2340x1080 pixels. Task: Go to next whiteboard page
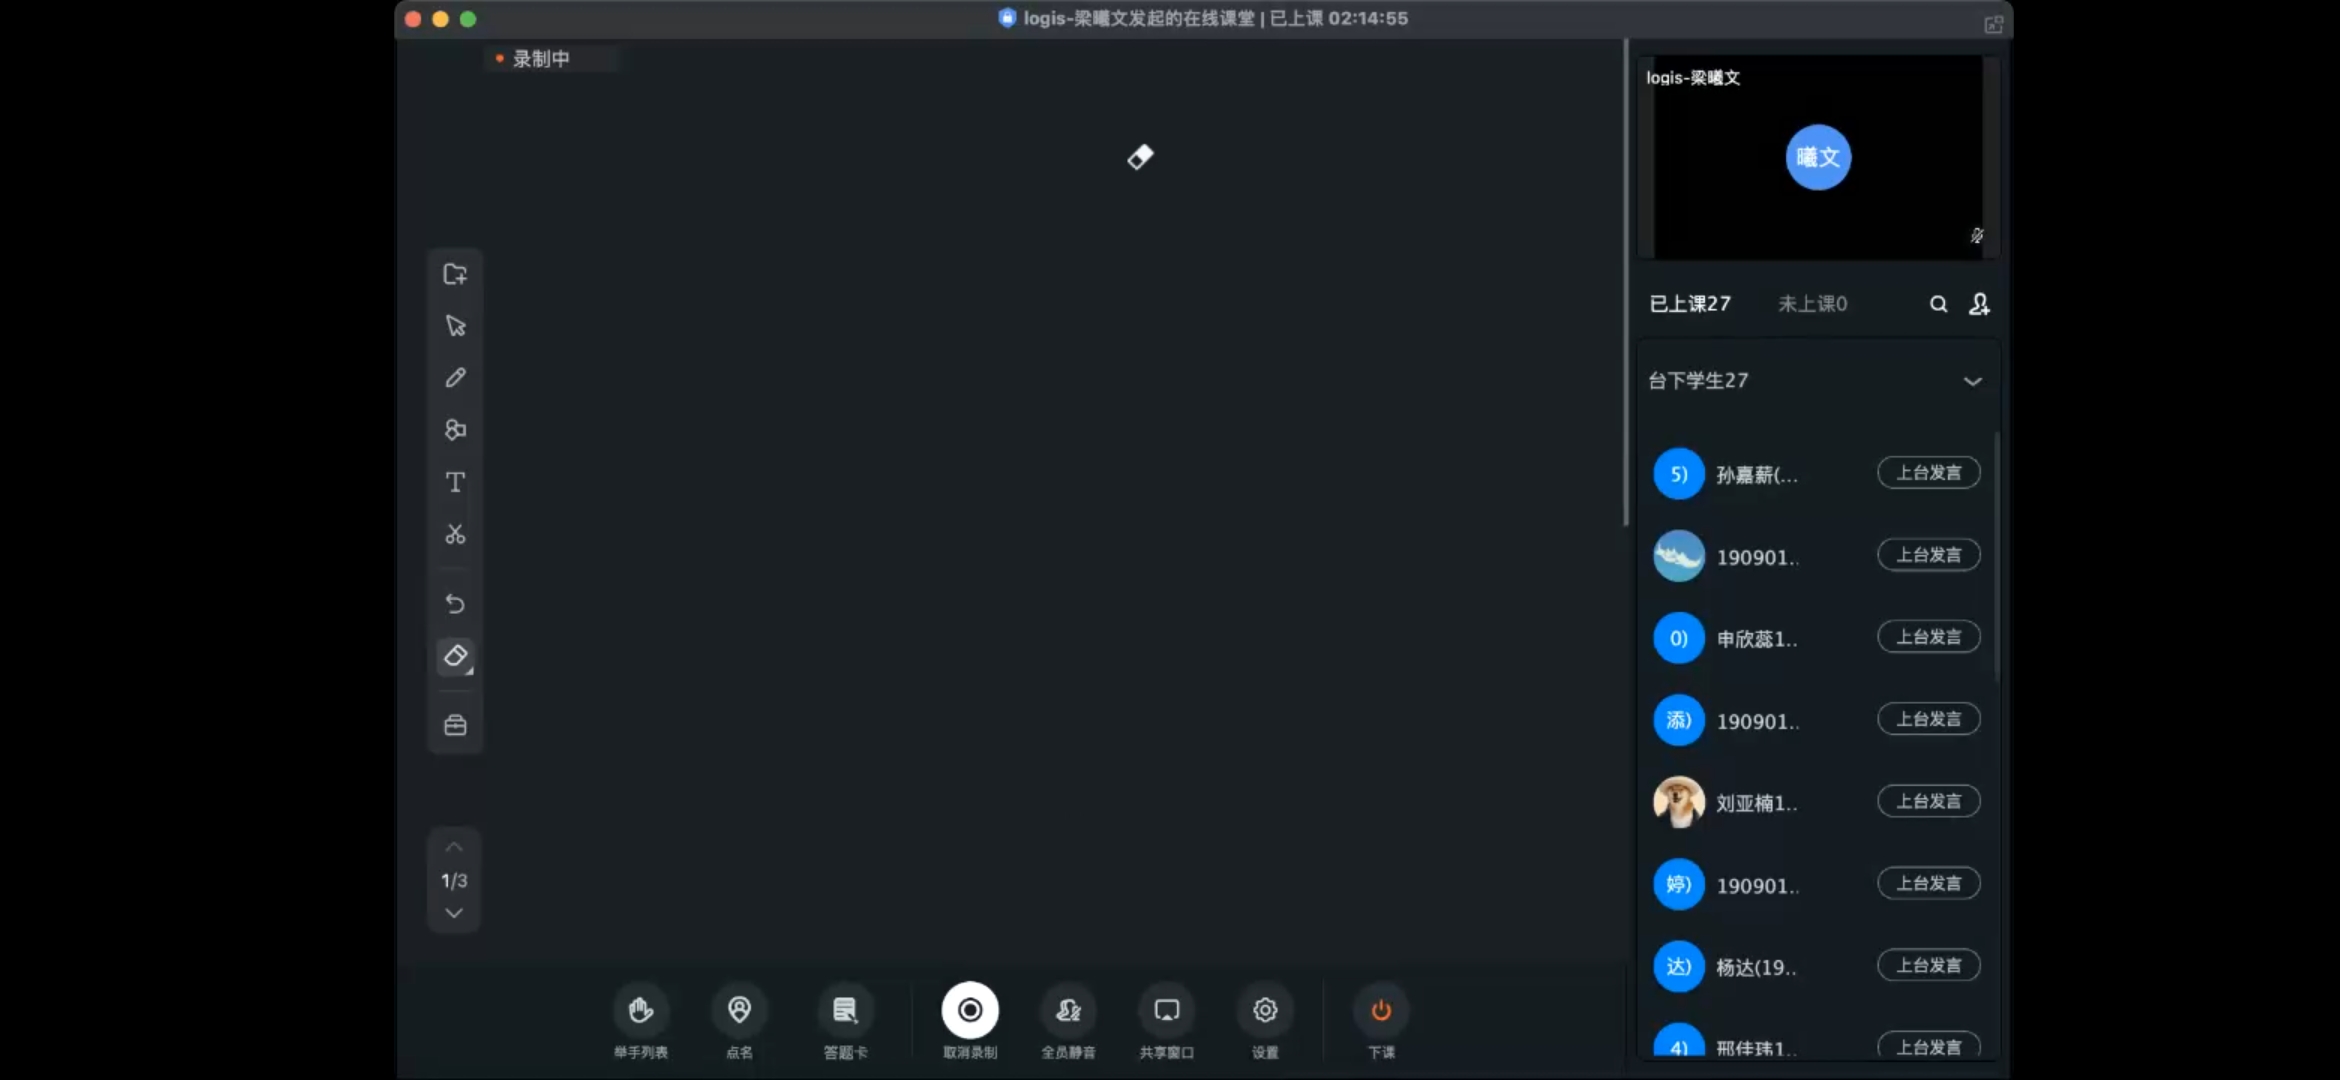(454, 913)
